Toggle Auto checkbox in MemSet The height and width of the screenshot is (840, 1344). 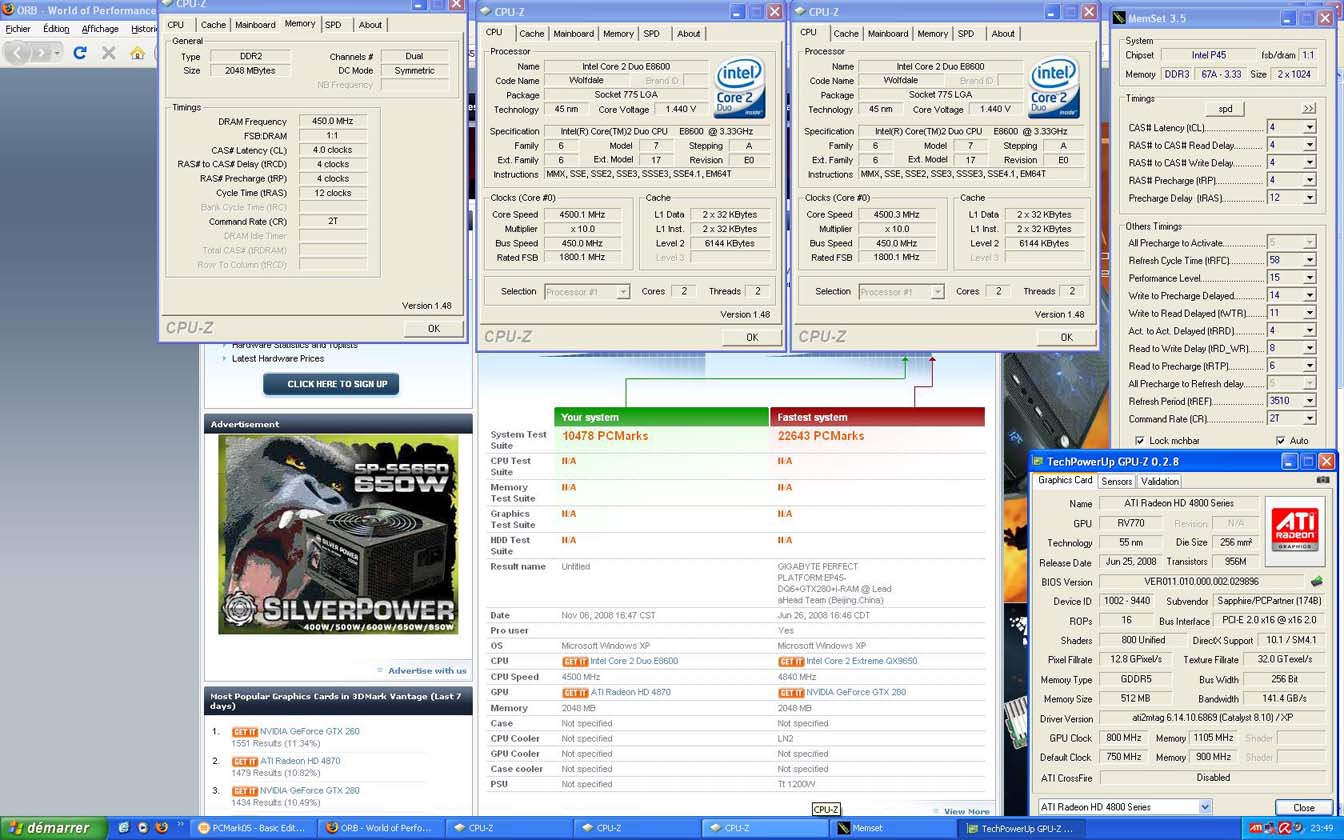(1280, 441)
